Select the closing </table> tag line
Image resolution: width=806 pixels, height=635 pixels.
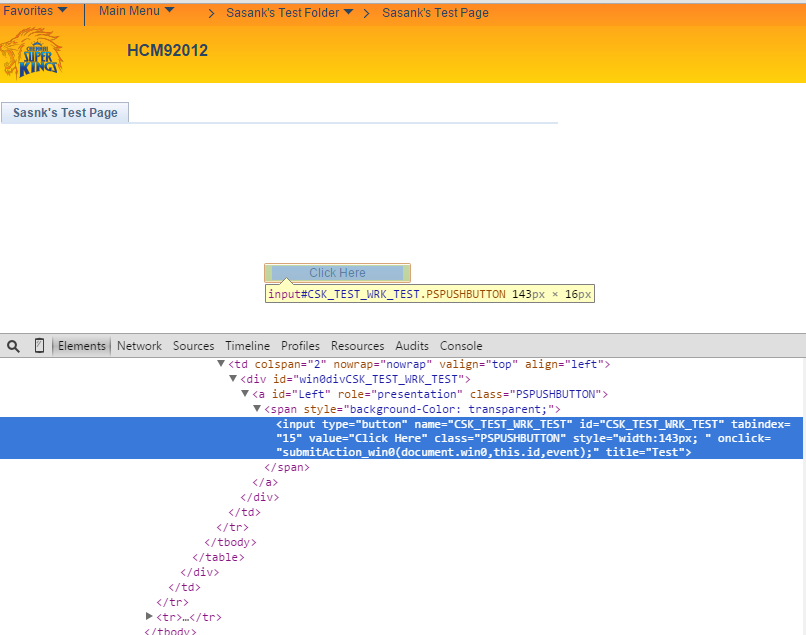[218, 557]
